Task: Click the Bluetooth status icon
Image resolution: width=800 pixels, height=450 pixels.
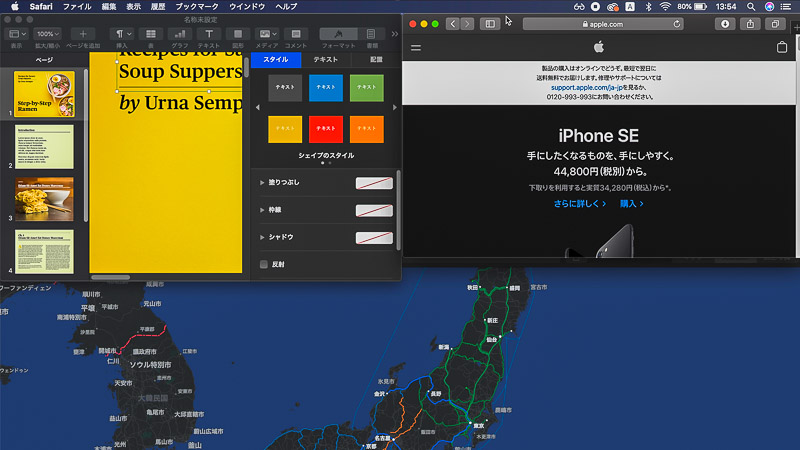Action: [x=648, y=7]
